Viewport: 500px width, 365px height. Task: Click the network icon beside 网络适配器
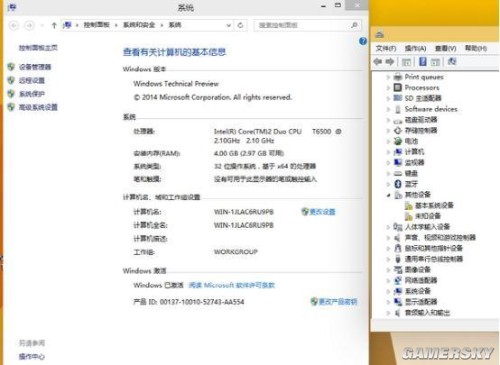click(398, 280)
